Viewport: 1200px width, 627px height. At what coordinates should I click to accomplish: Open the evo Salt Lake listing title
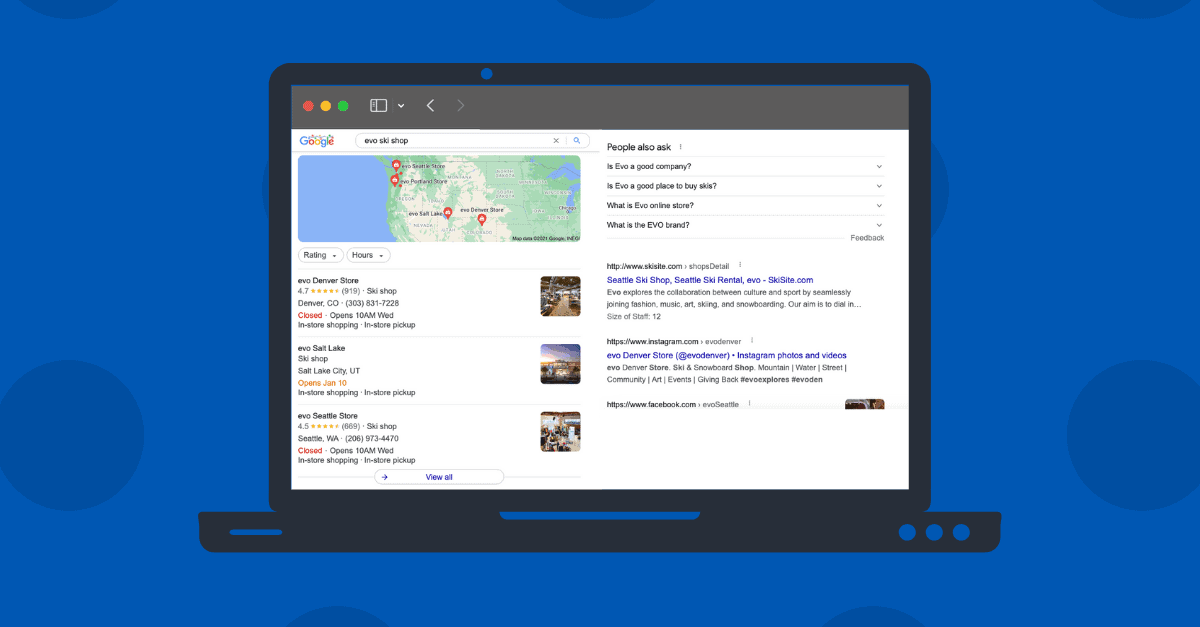[321, 348]
